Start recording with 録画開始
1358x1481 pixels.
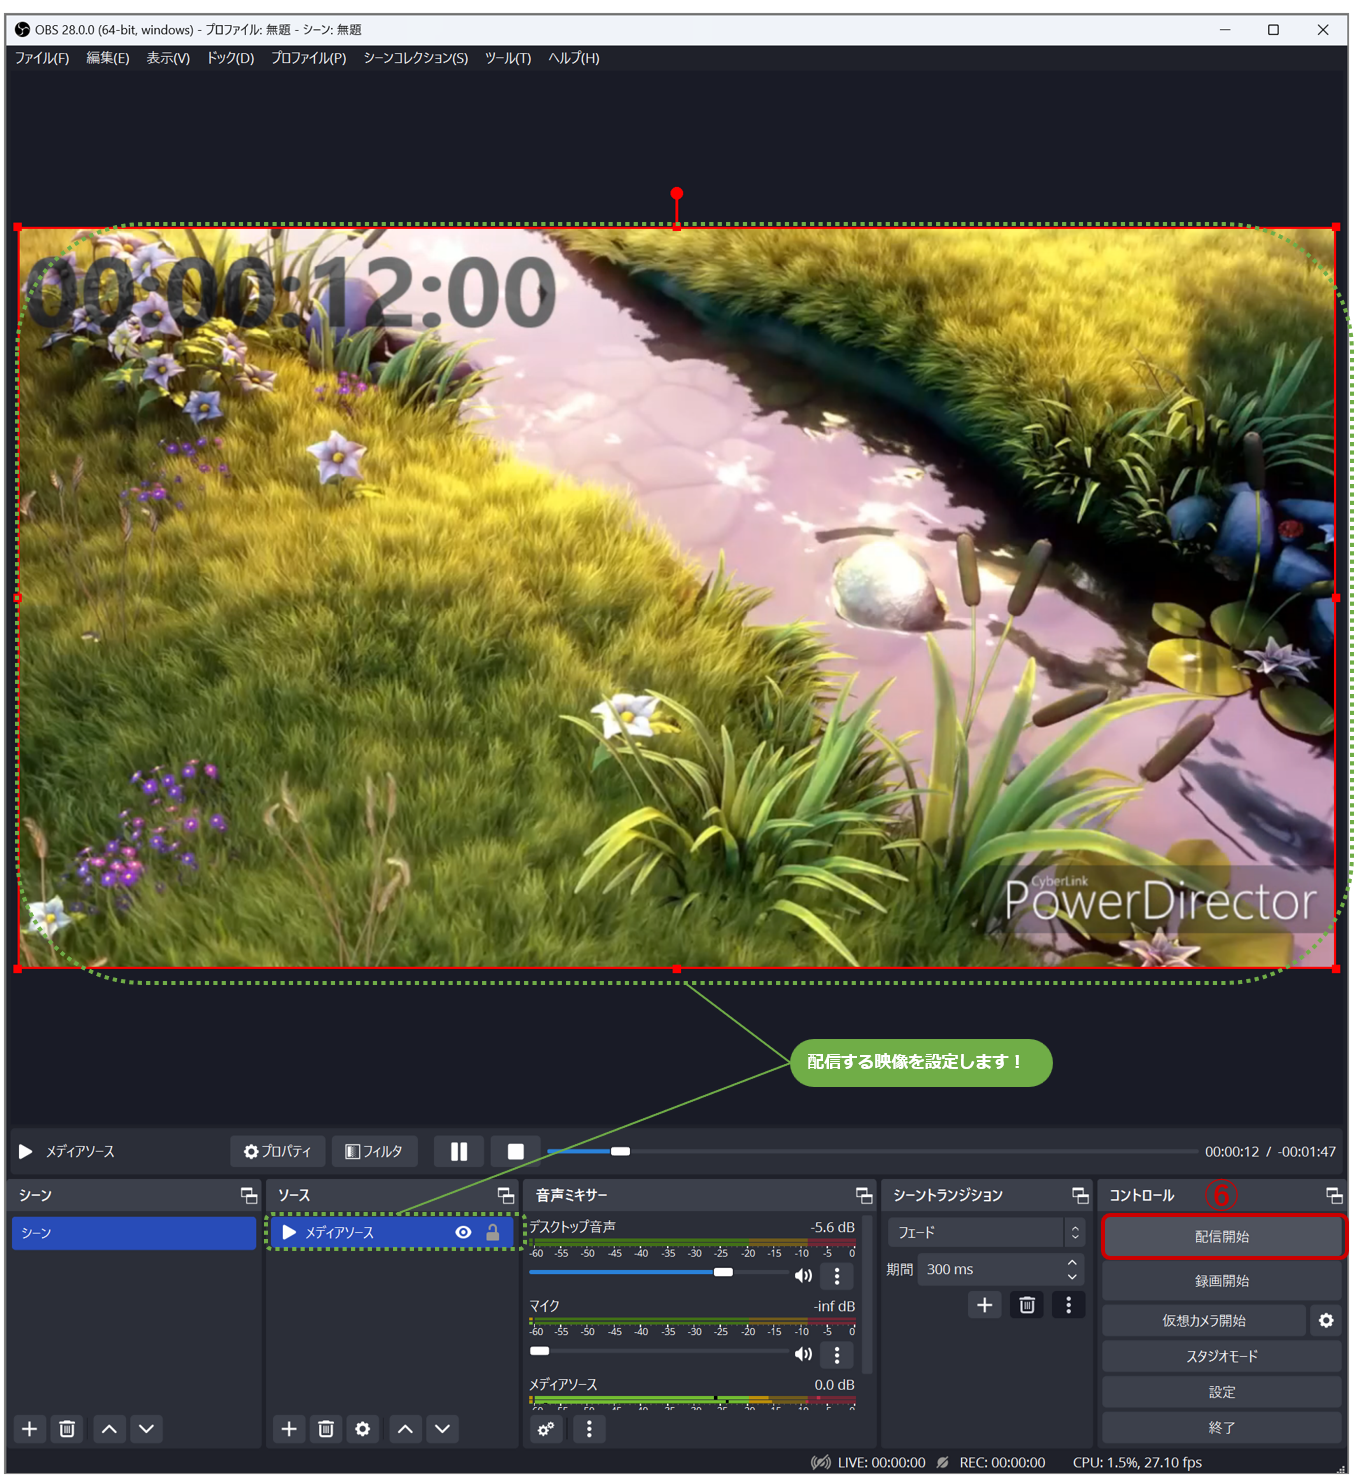click(x=1222, y=1280)
